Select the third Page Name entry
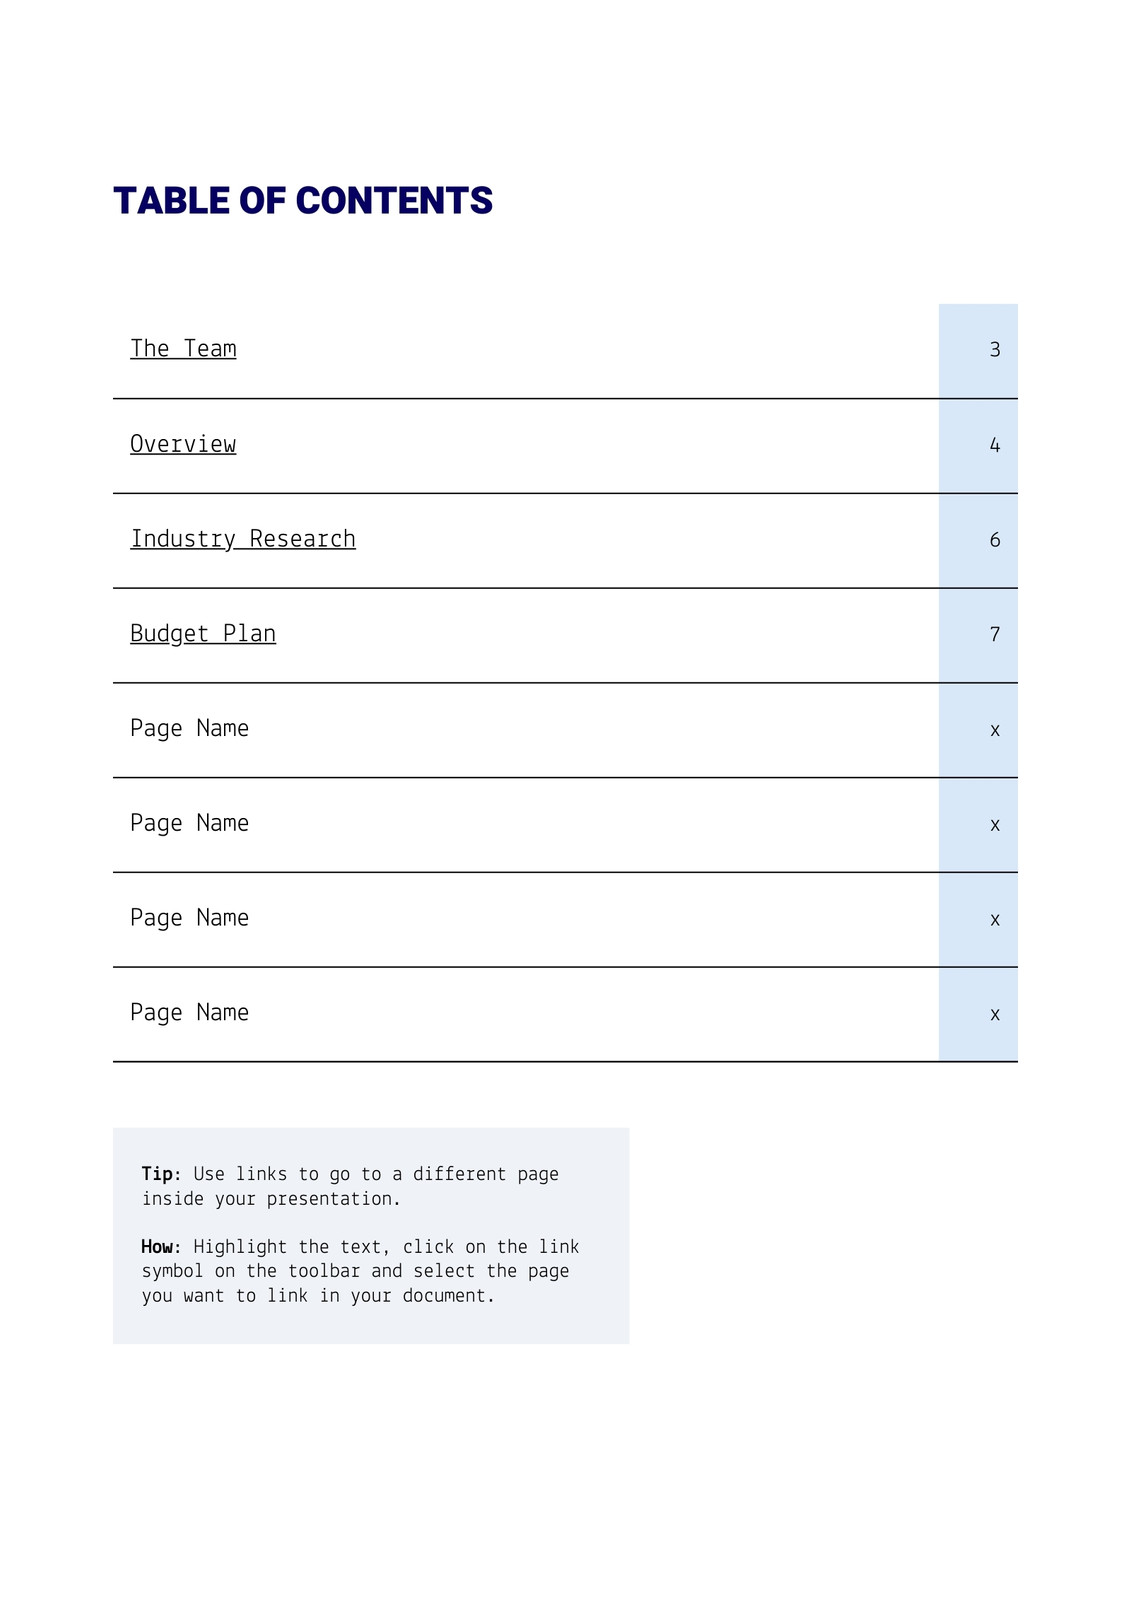 [189, 918]
